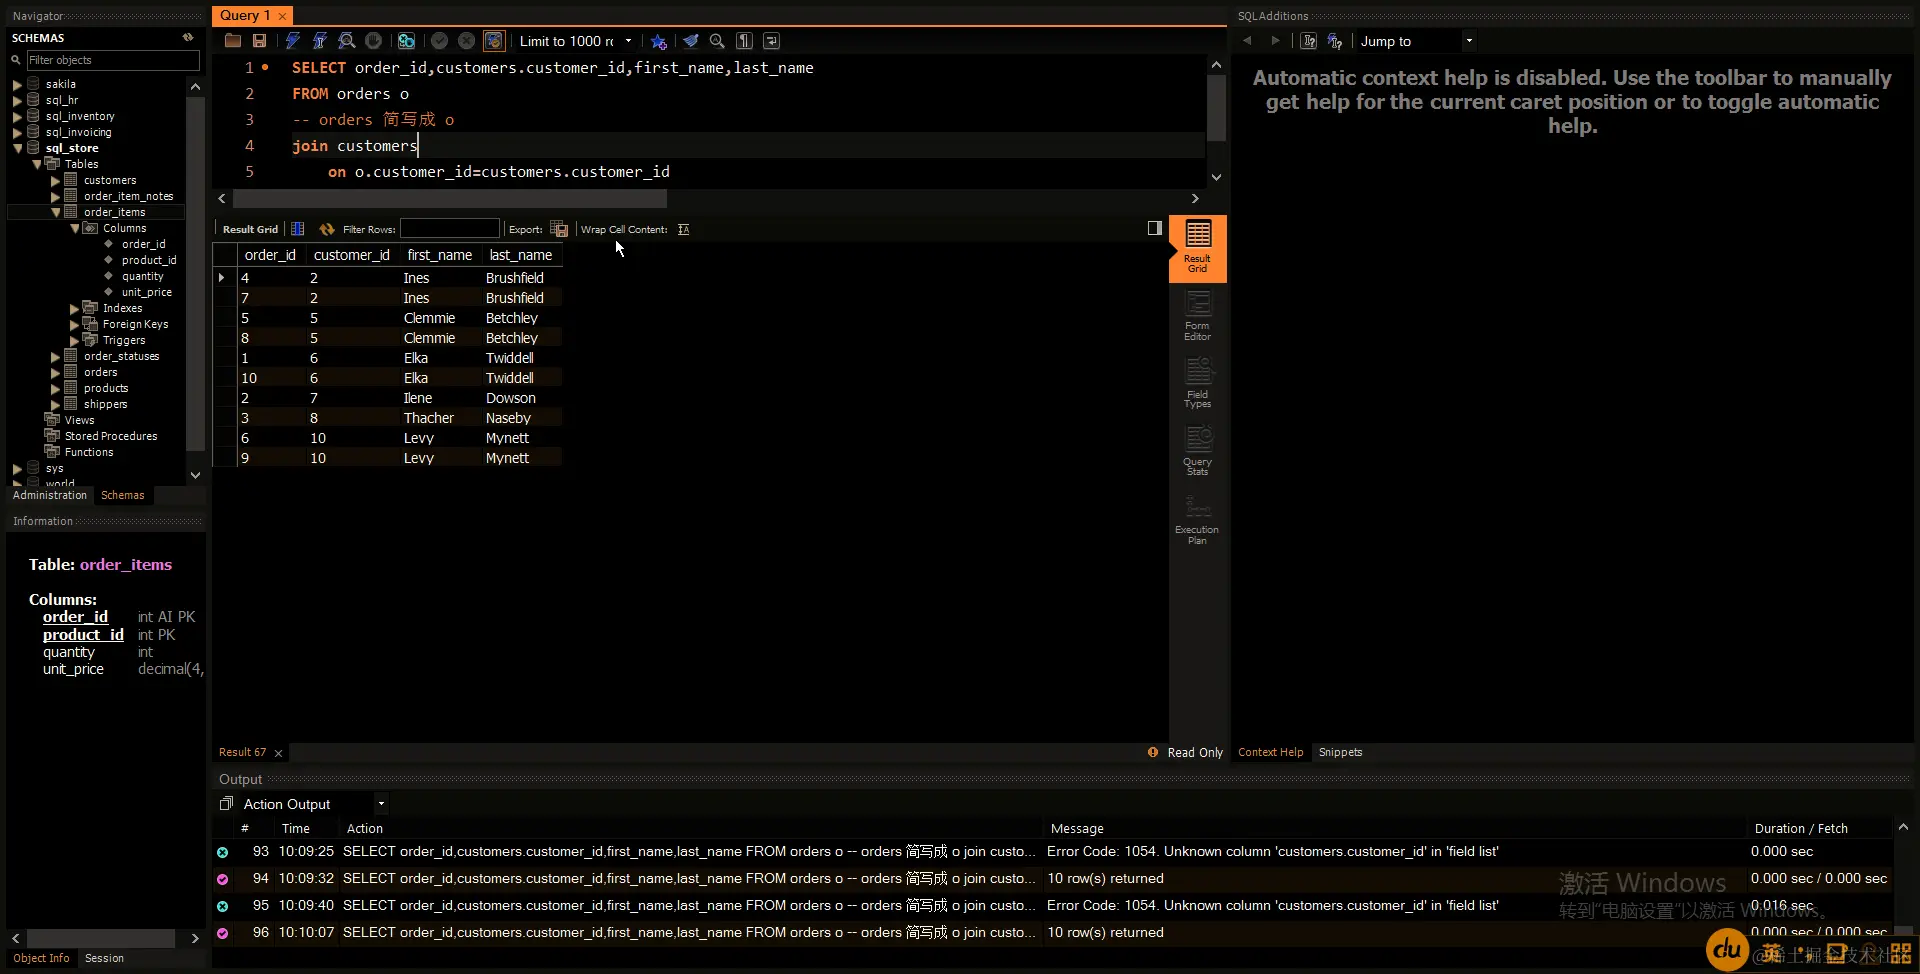Expand the Foreign Keys node
Screen dimensions: 1920x974
74,324
